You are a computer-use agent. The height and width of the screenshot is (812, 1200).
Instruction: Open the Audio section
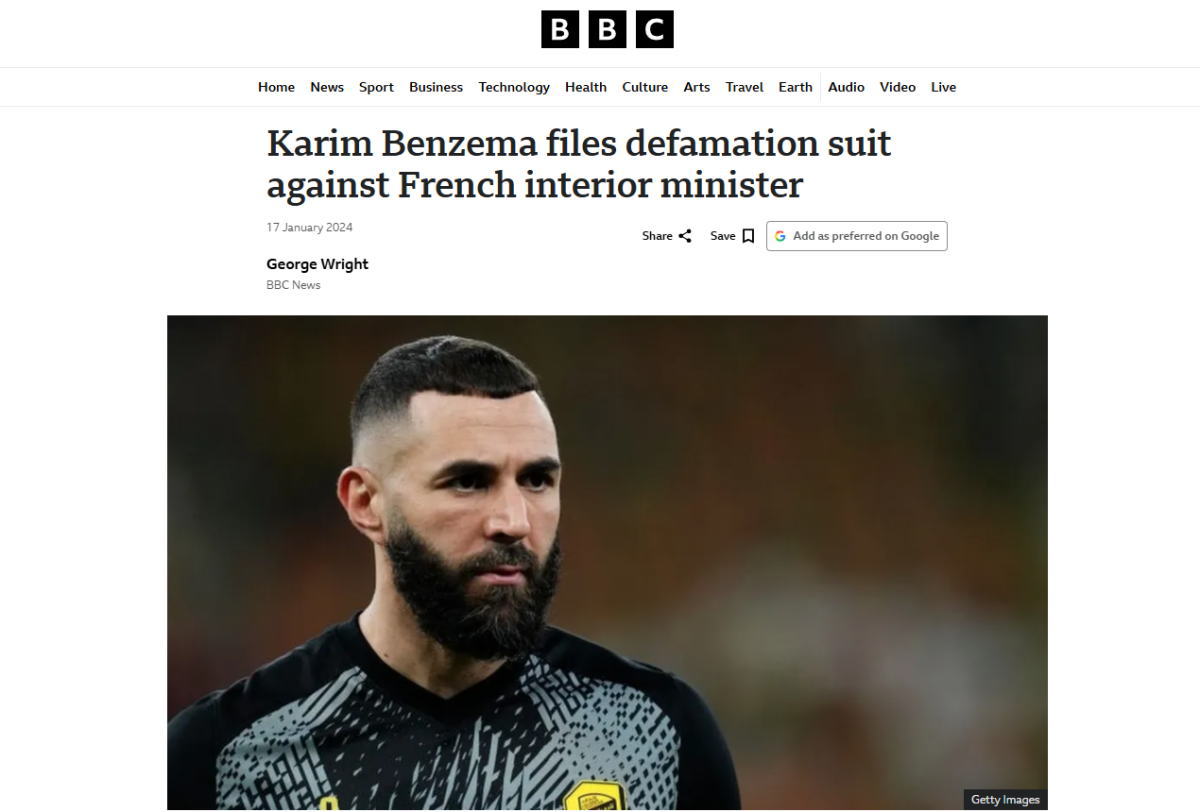click(846, 87)
